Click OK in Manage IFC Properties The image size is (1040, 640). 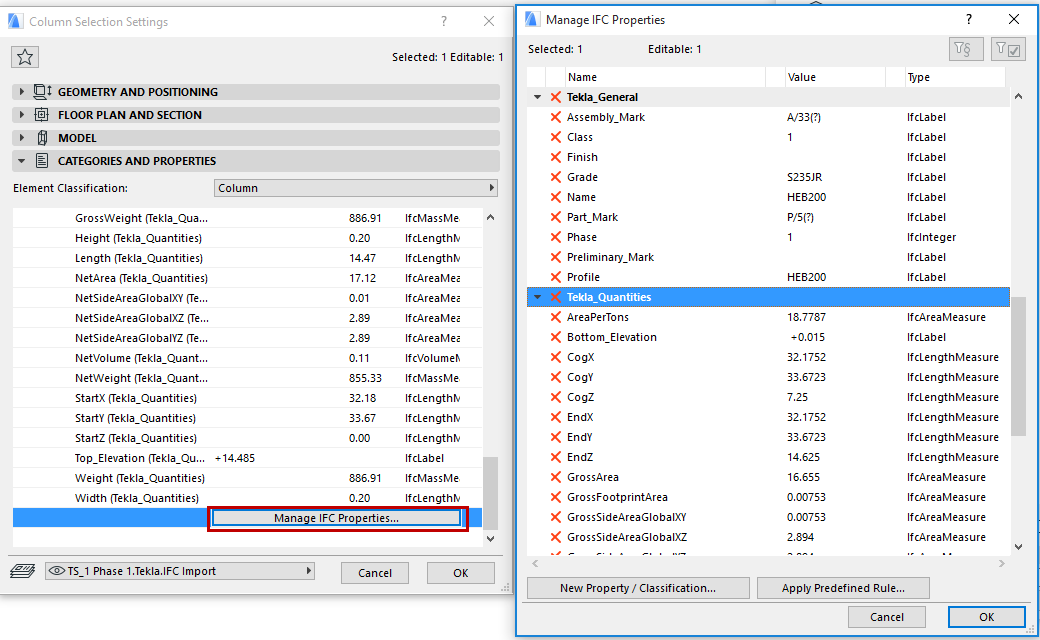(x=987, y=617)
